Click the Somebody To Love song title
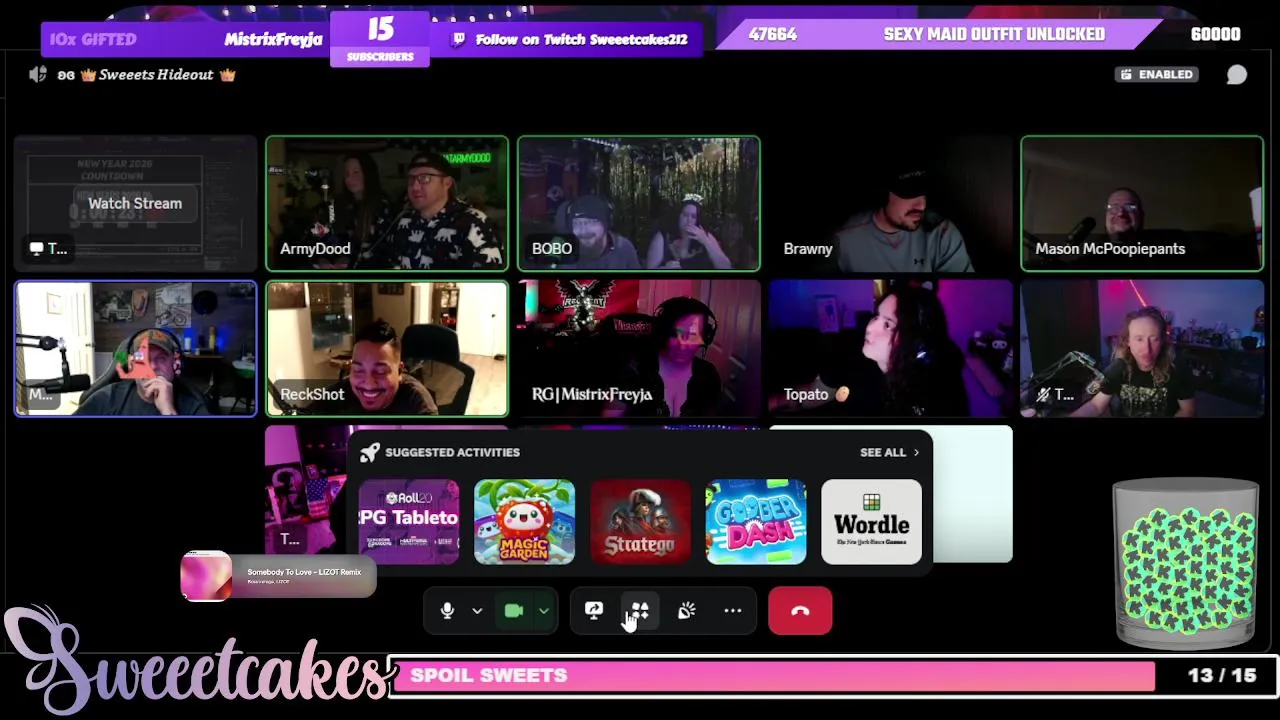This screenshot has height=720, width=1280. (304, 572)
